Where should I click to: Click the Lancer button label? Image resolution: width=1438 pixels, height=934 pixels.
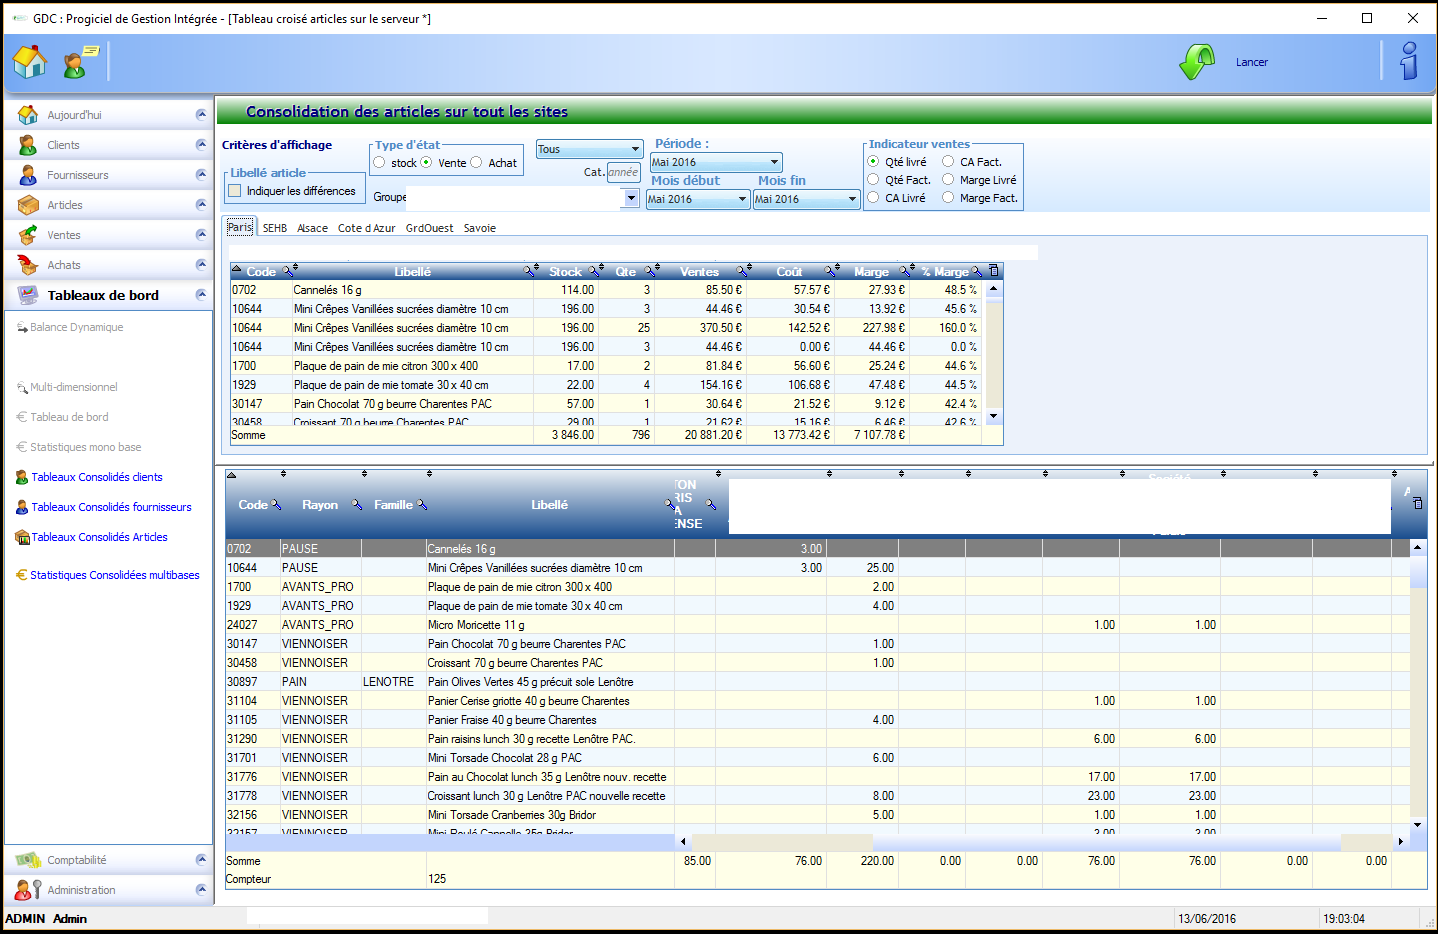(x=1251, y=62)
